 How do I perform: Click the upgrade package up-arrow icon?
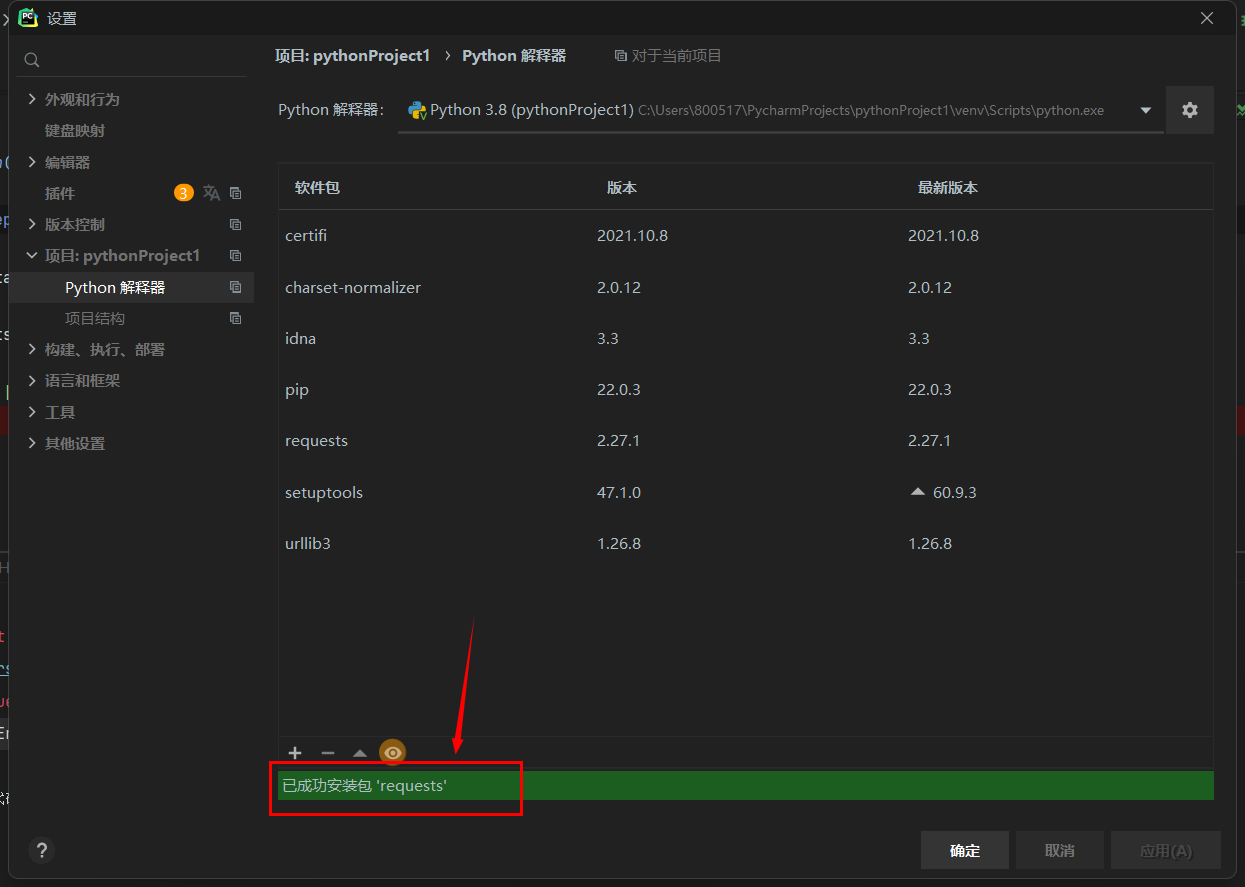pyautogui.click(x=360, y=753)
